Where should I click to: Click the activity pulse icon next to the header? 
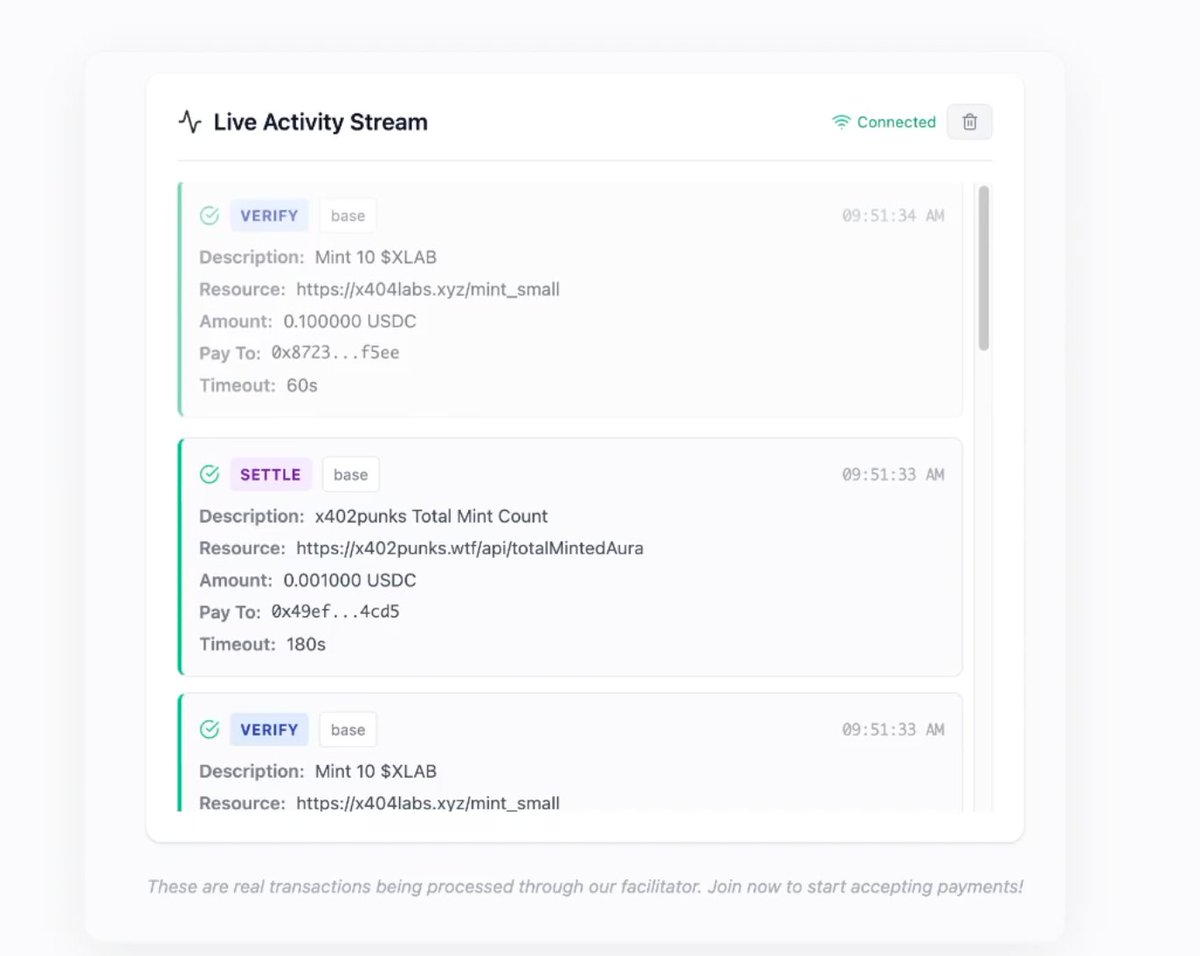click(x=189, y=121)
